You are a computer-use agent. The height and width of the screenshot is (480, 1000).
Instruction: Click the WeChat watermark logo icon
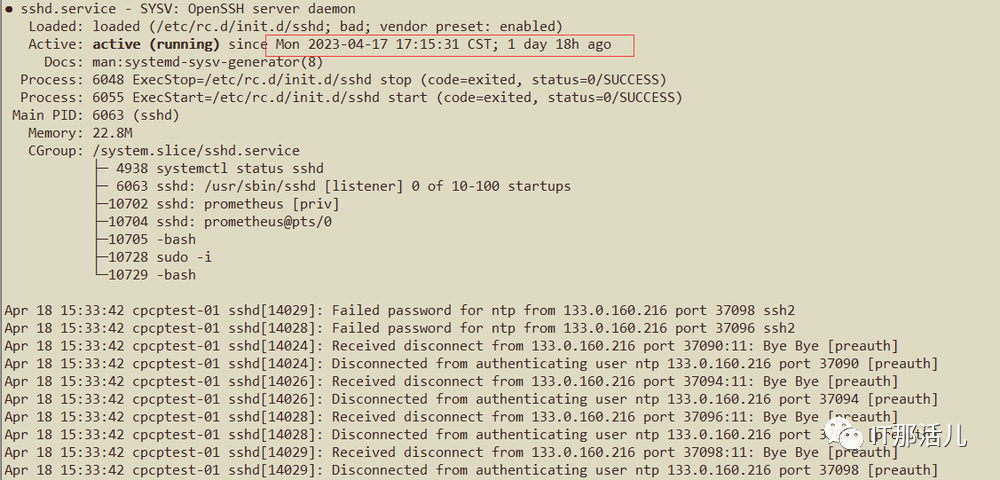coord(846,435)
